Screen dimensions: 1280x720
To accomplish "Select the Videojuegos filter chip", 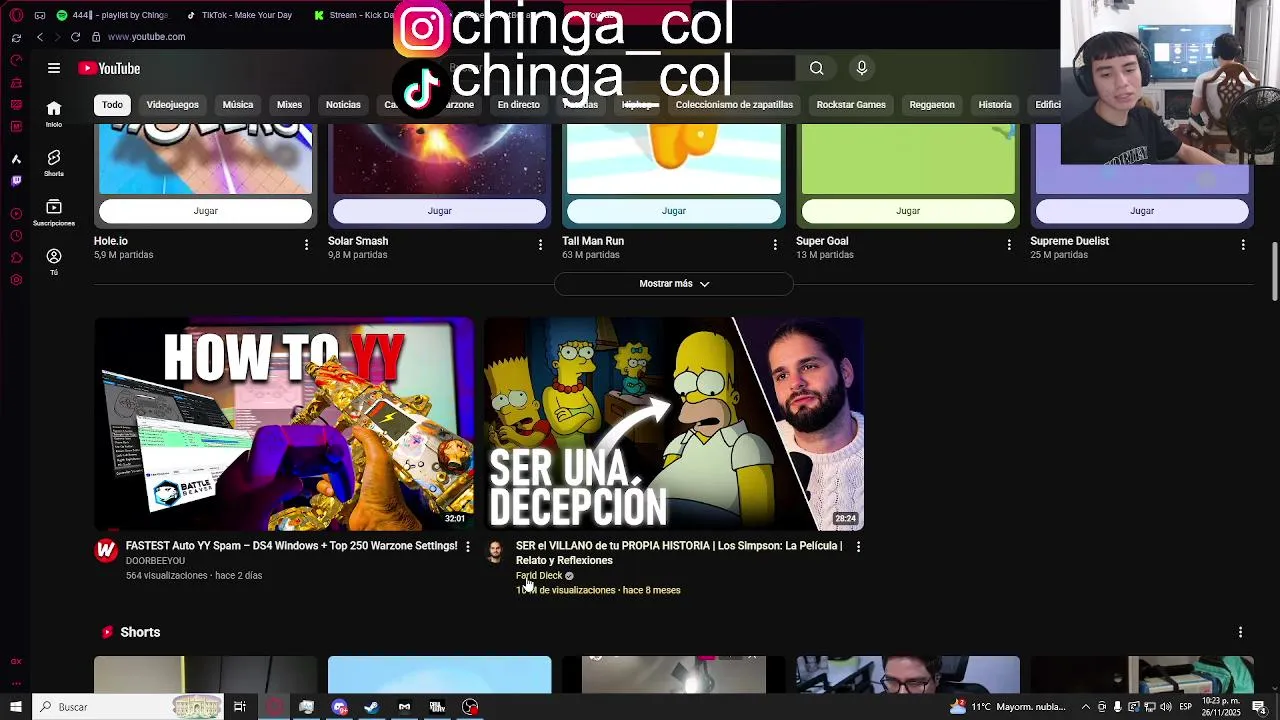I will pyautogui.click(x=173, y=105).
